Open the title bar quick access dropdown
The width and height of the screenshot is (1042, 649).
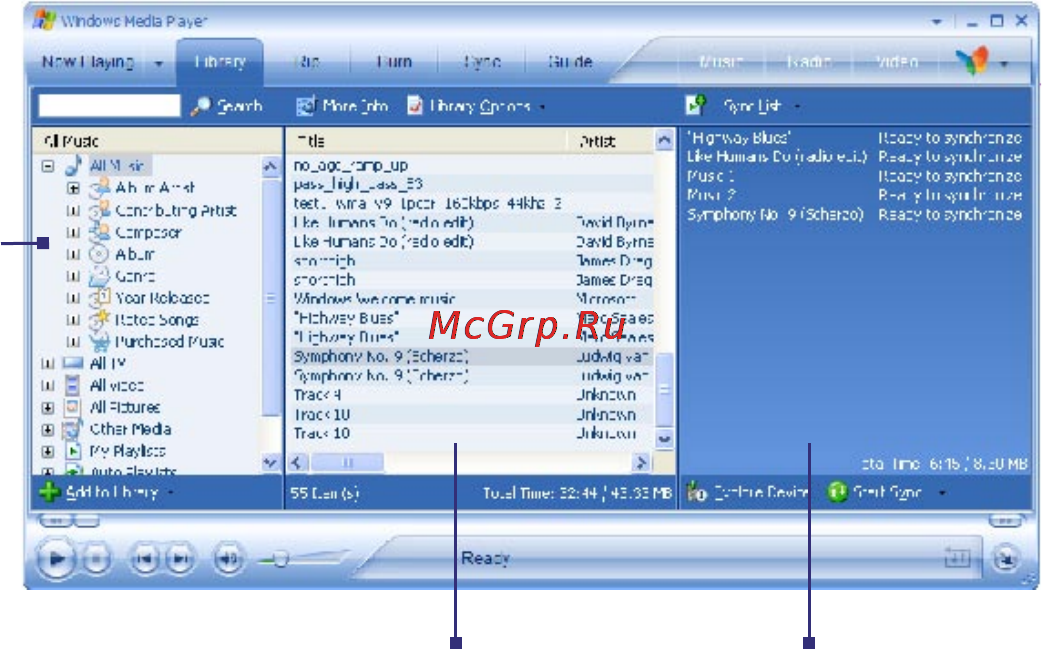coord(937,22)
